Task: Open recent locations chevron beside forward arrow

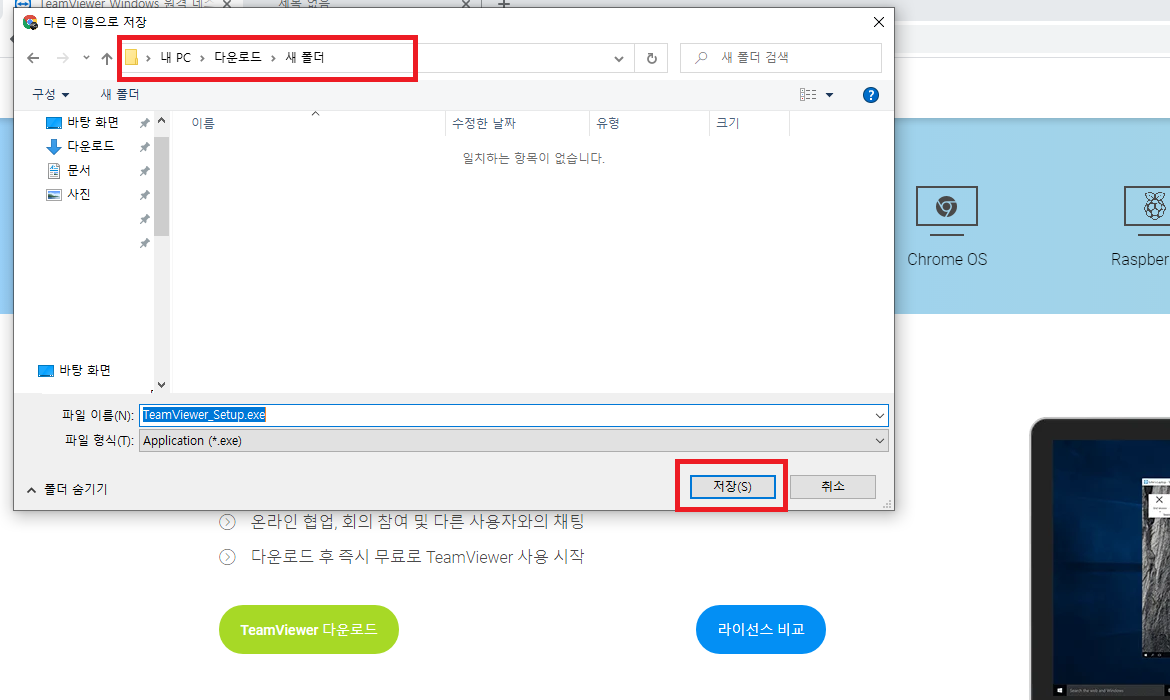Action: (x=87, y=57)
